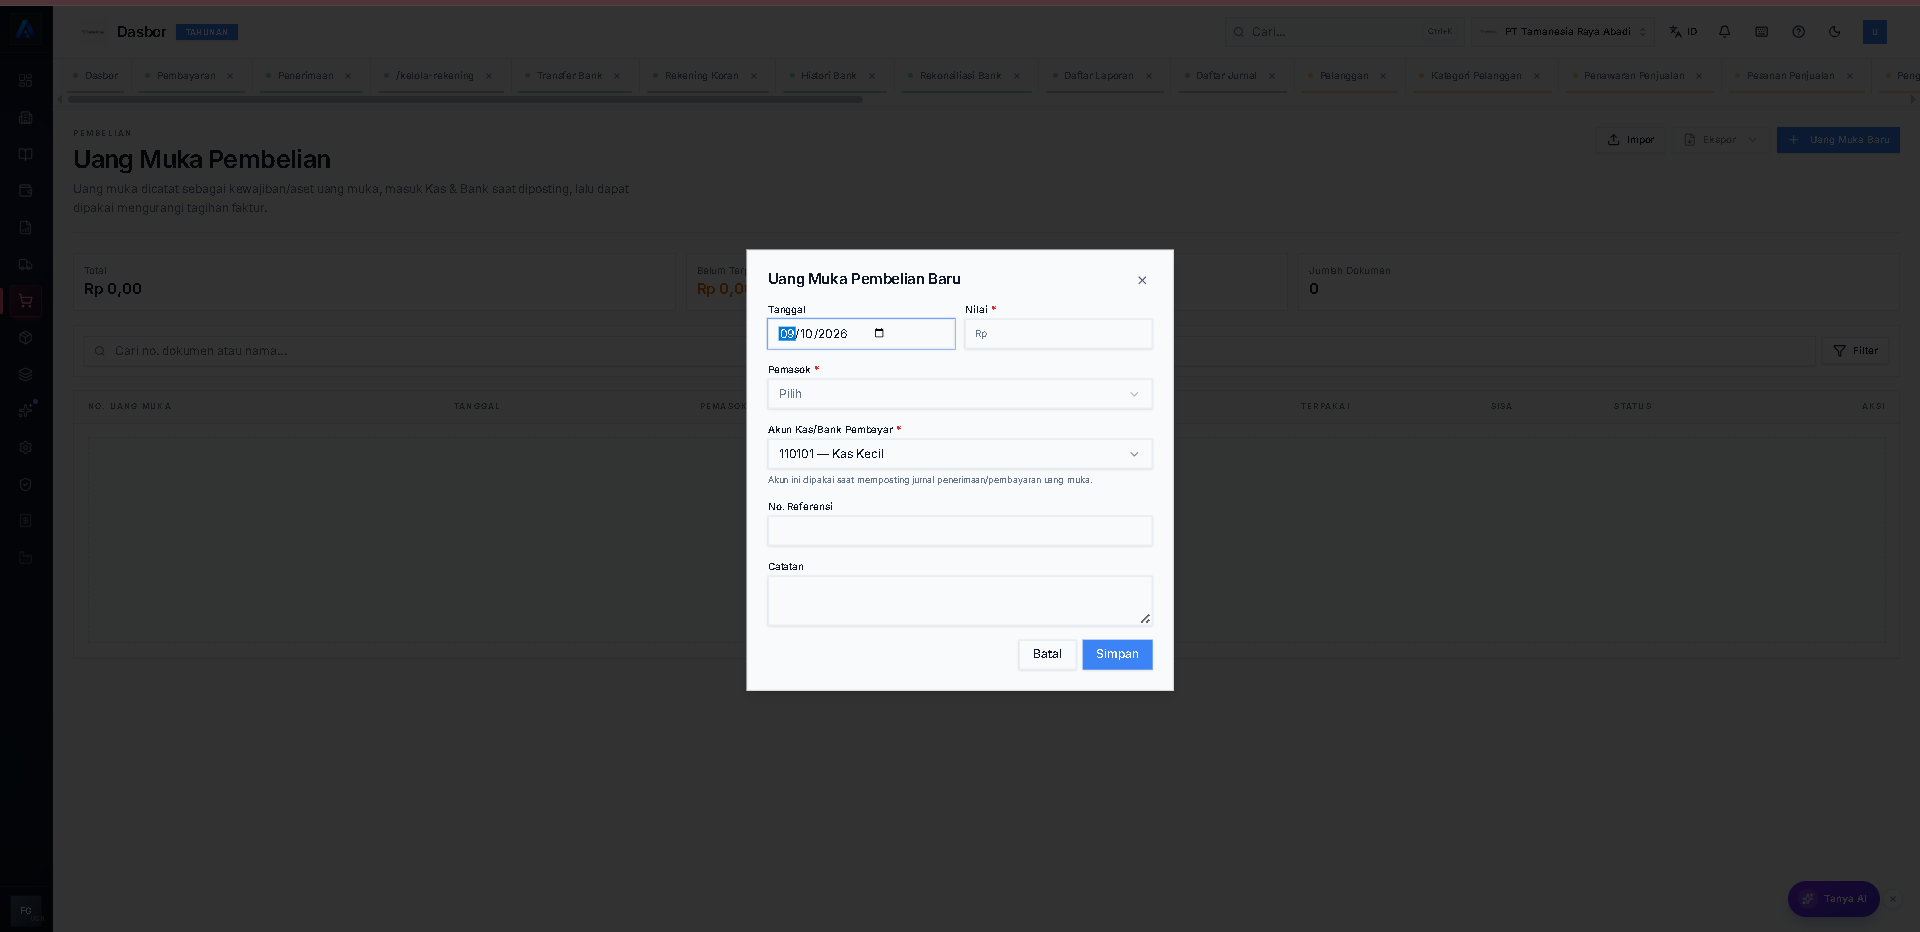Switch to the Transfer Bank tab

[x=569, y=76]
